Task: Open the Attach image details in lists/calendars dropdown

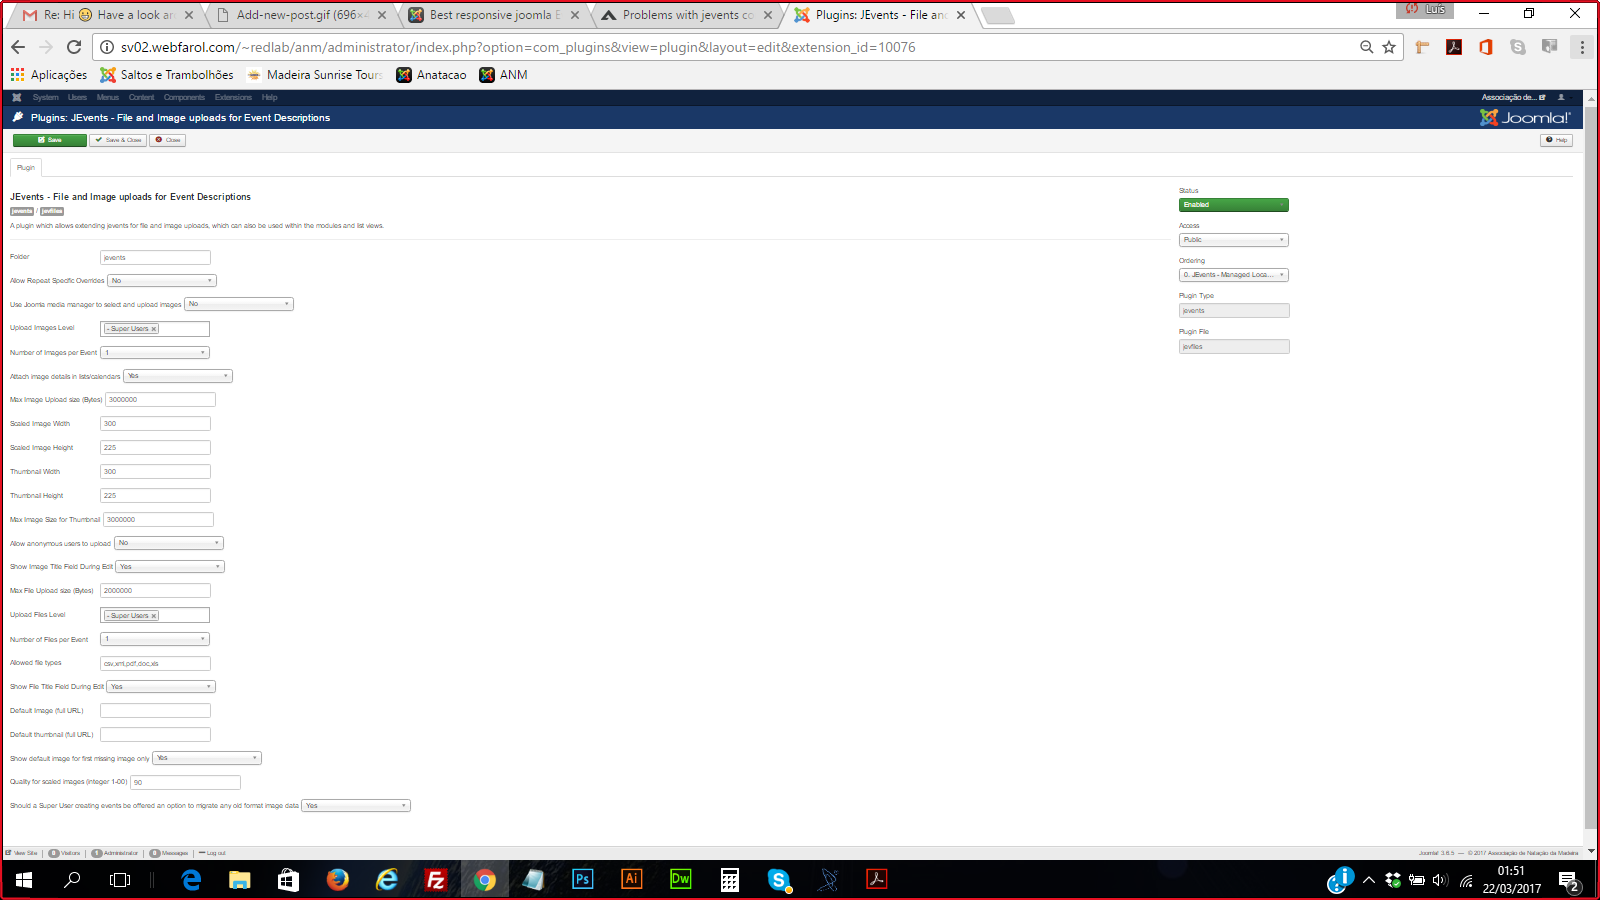Action: tap(178, 376)
